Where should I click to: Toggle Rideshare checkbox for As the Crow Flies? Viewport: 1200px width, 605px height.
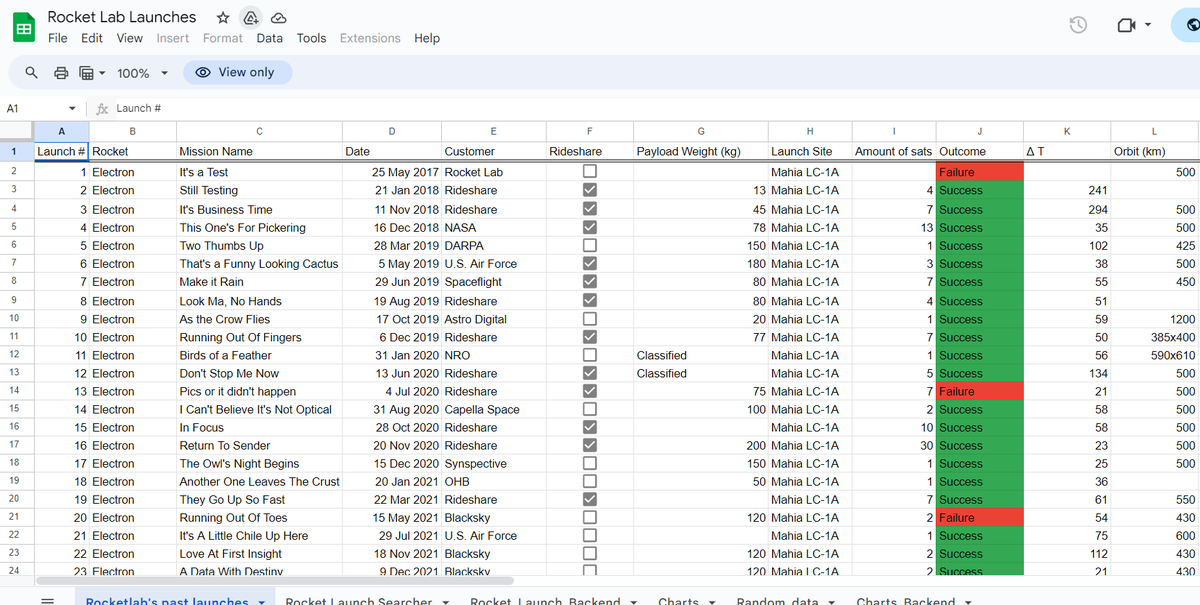(589, 319)
